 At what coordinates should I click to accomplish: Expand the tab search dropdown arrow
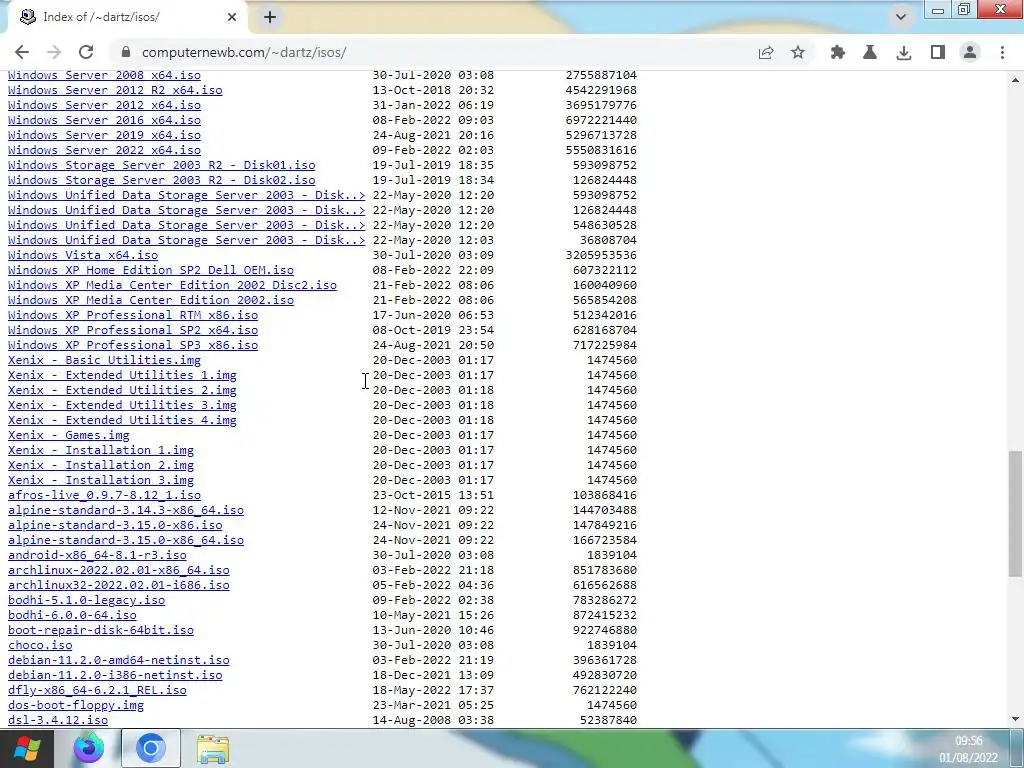pos(901,17)
